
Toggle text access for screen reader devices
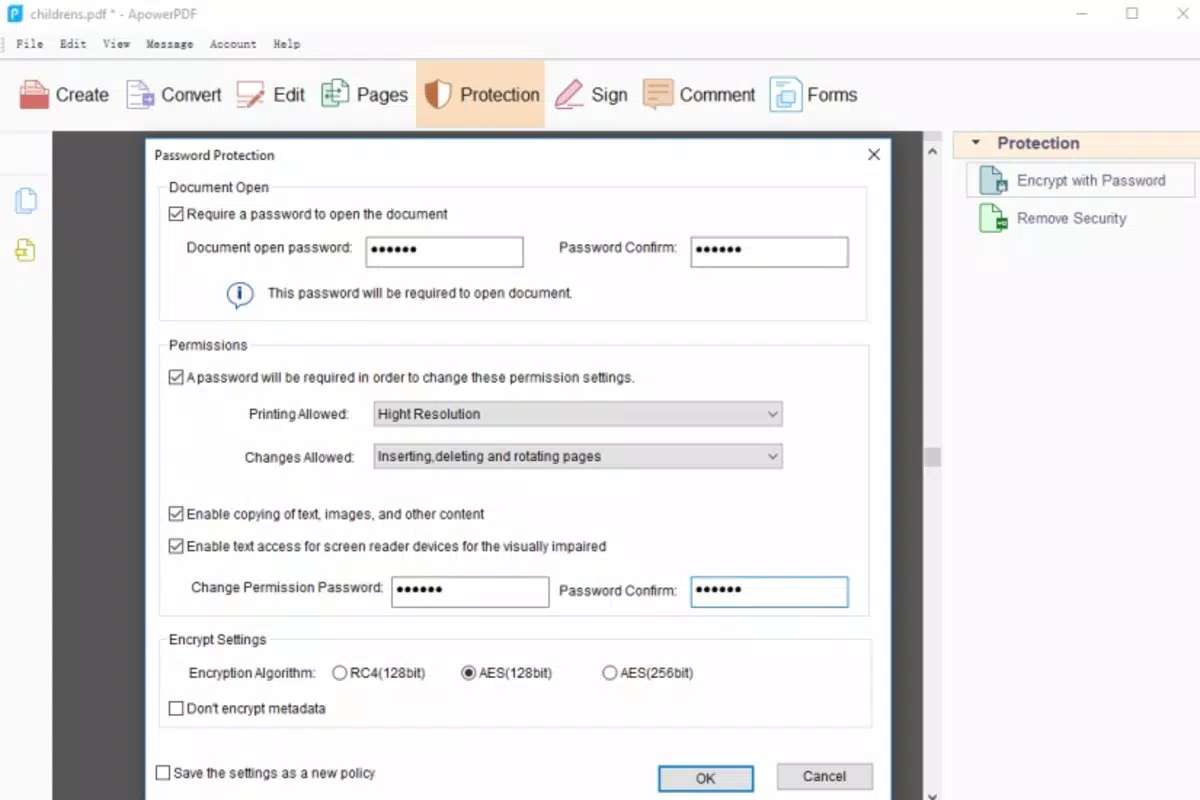coord(176,547)
